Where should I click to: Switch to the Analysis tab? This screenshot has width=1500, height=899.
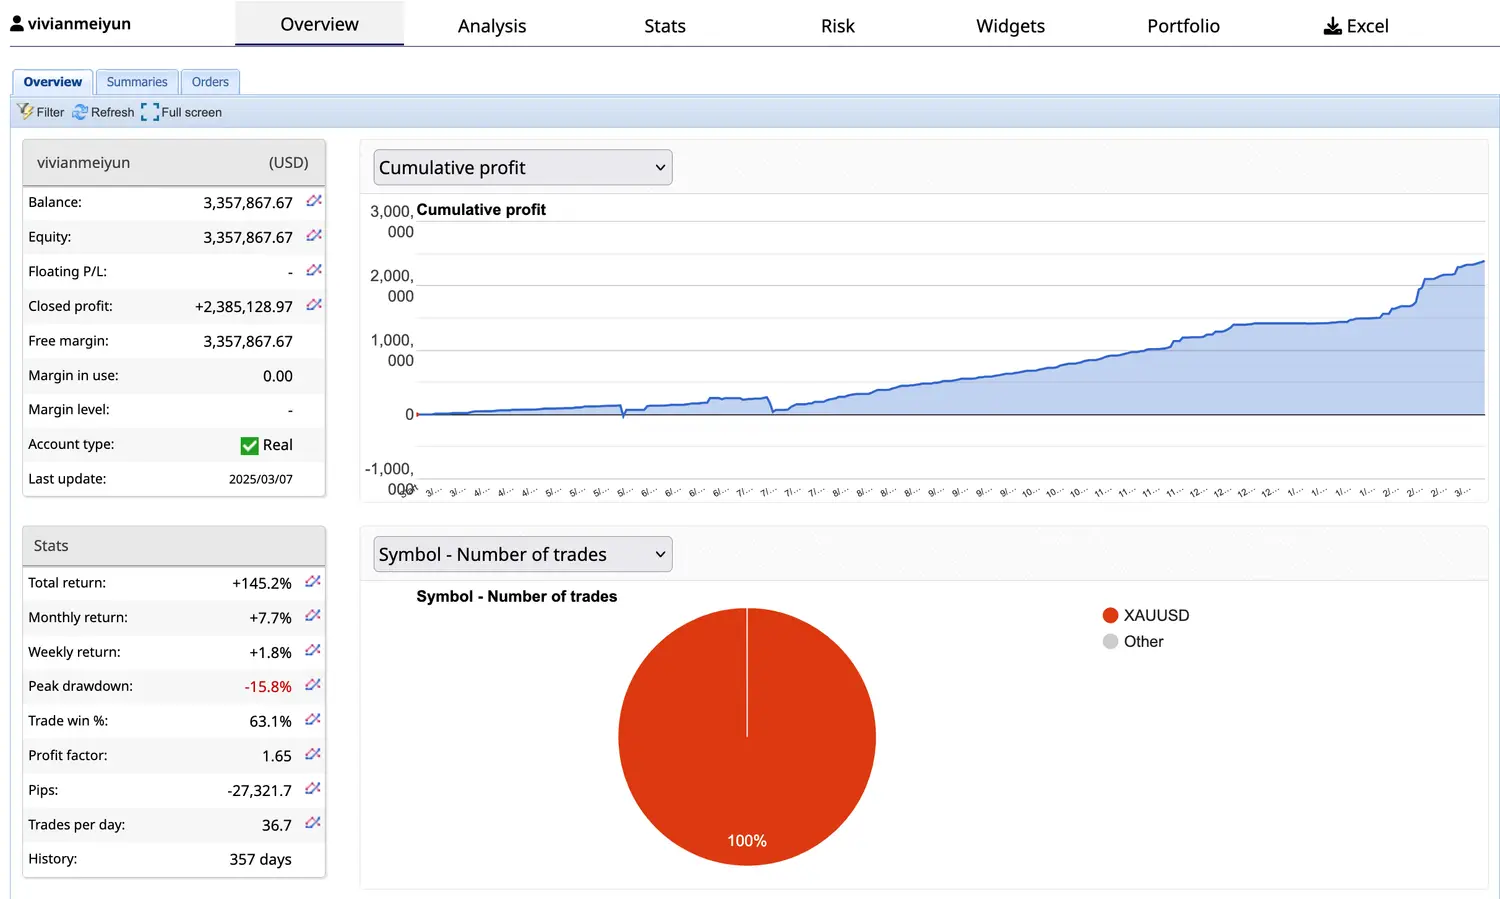coord(491,26)
